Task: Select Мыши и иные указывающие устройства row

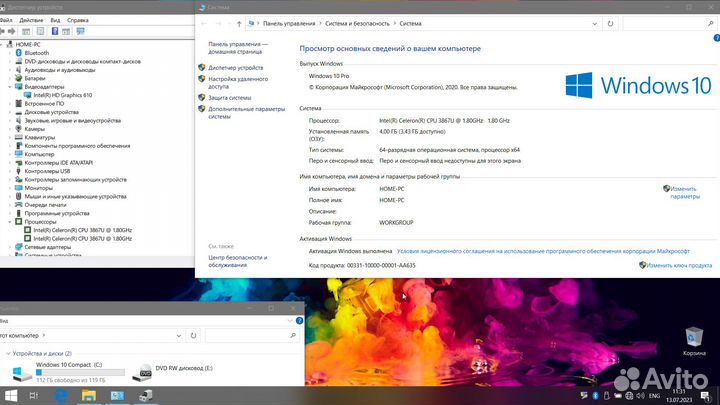Action: click(x=75, y=197)
